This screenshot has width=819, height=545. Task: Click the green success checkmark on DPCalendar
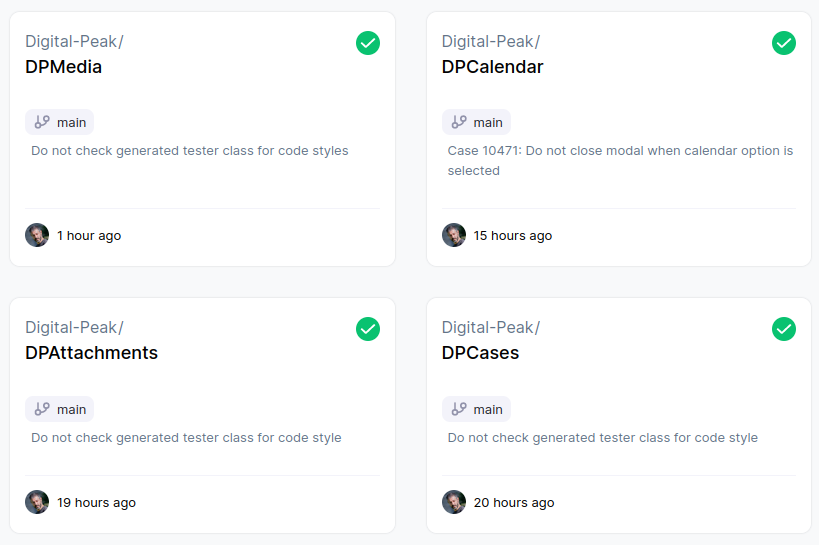[x=783, y=43]
